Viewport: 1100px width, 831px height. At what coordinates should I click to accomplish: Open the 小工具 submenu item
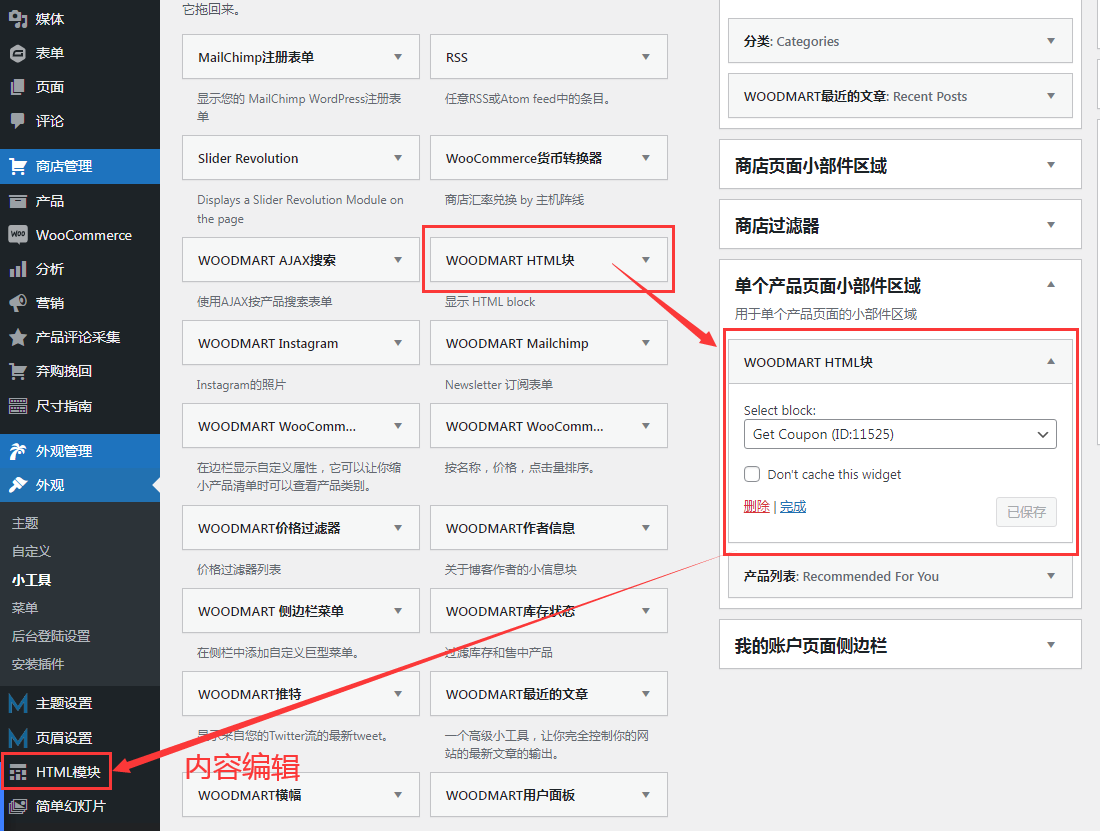click(32, 580)
